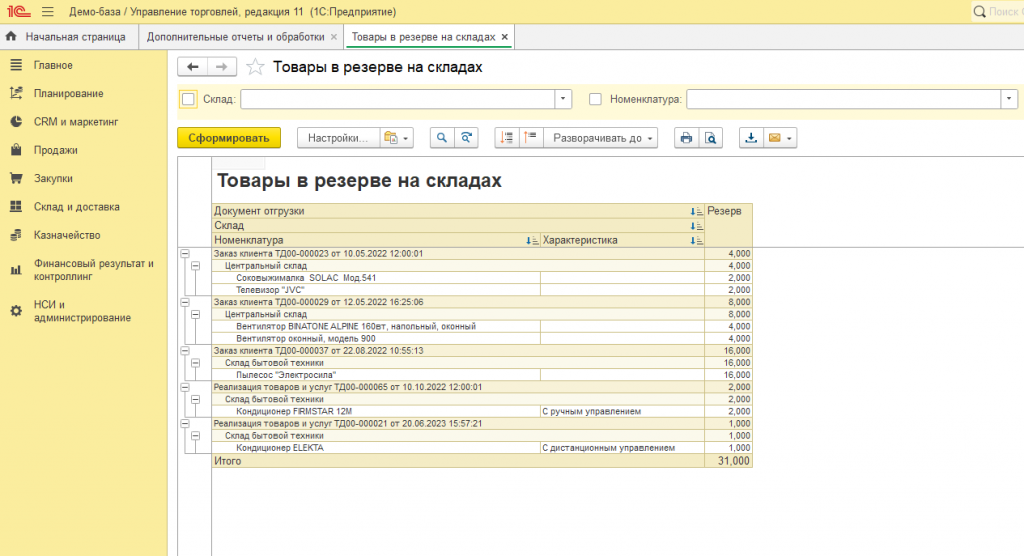This screenshot has width=1024, height=556.
Task: Send report by email envelope icon
Action: point(775,138)
